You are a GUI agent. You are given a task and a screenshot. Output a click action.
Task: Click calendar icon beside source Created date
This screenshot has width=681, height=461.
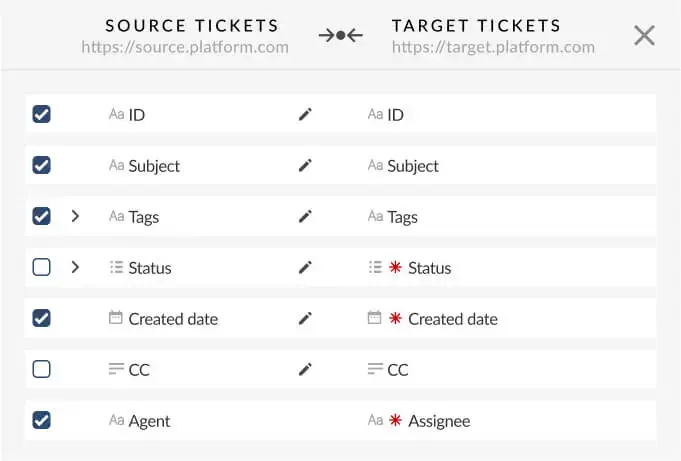point(116,319)
